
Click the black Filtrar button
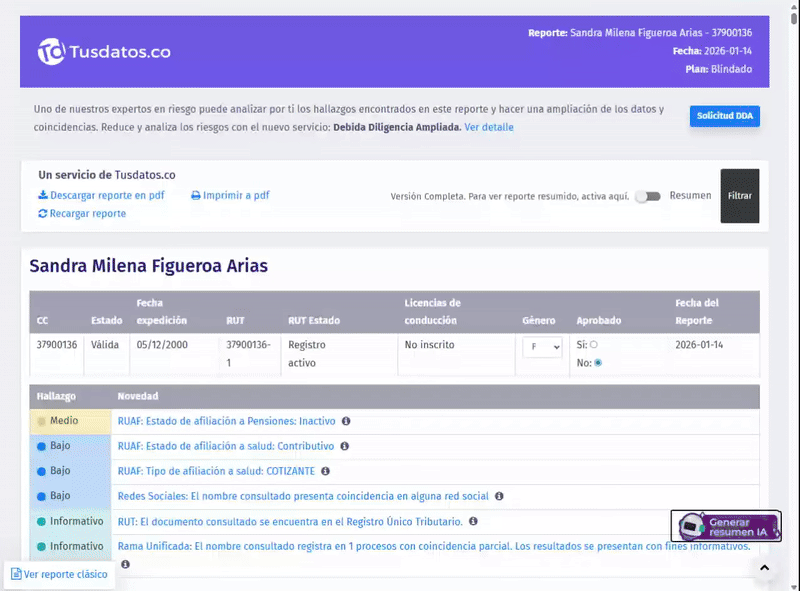tap(740, 196)
